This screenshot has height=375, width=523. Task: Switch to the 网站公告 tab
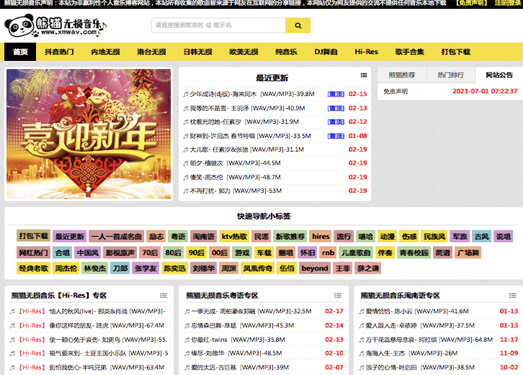(499, 75)
